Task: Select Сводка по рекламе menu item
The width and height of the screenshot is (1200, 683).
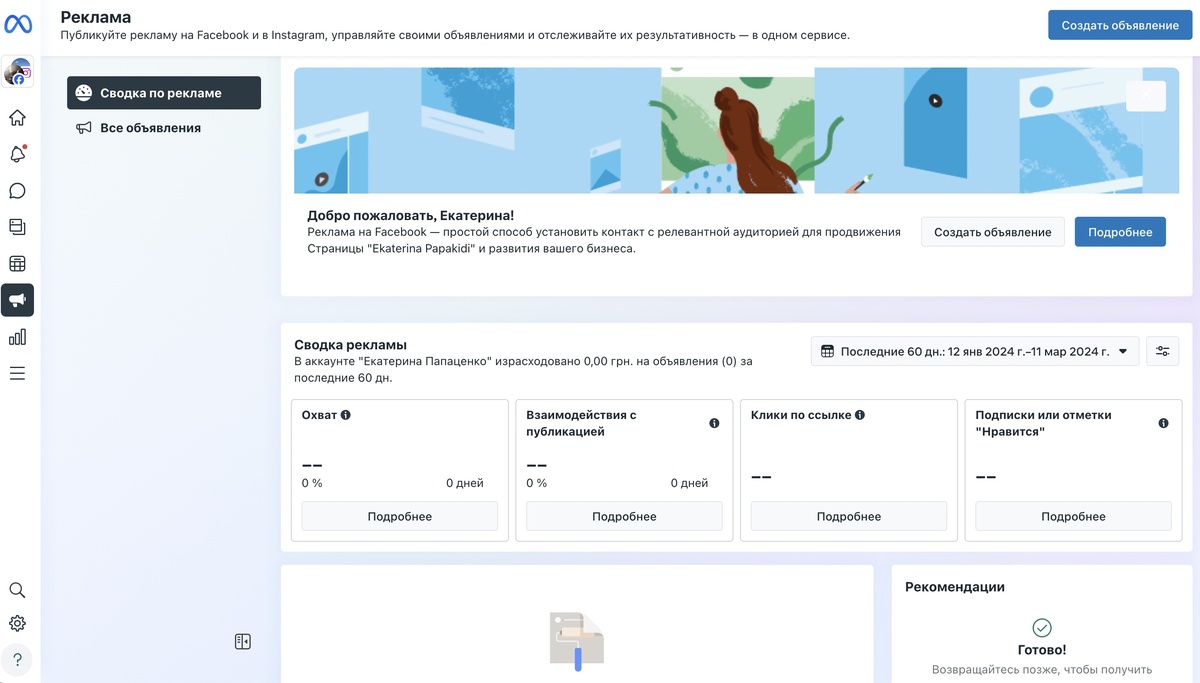Action: (x=164, y=93)
